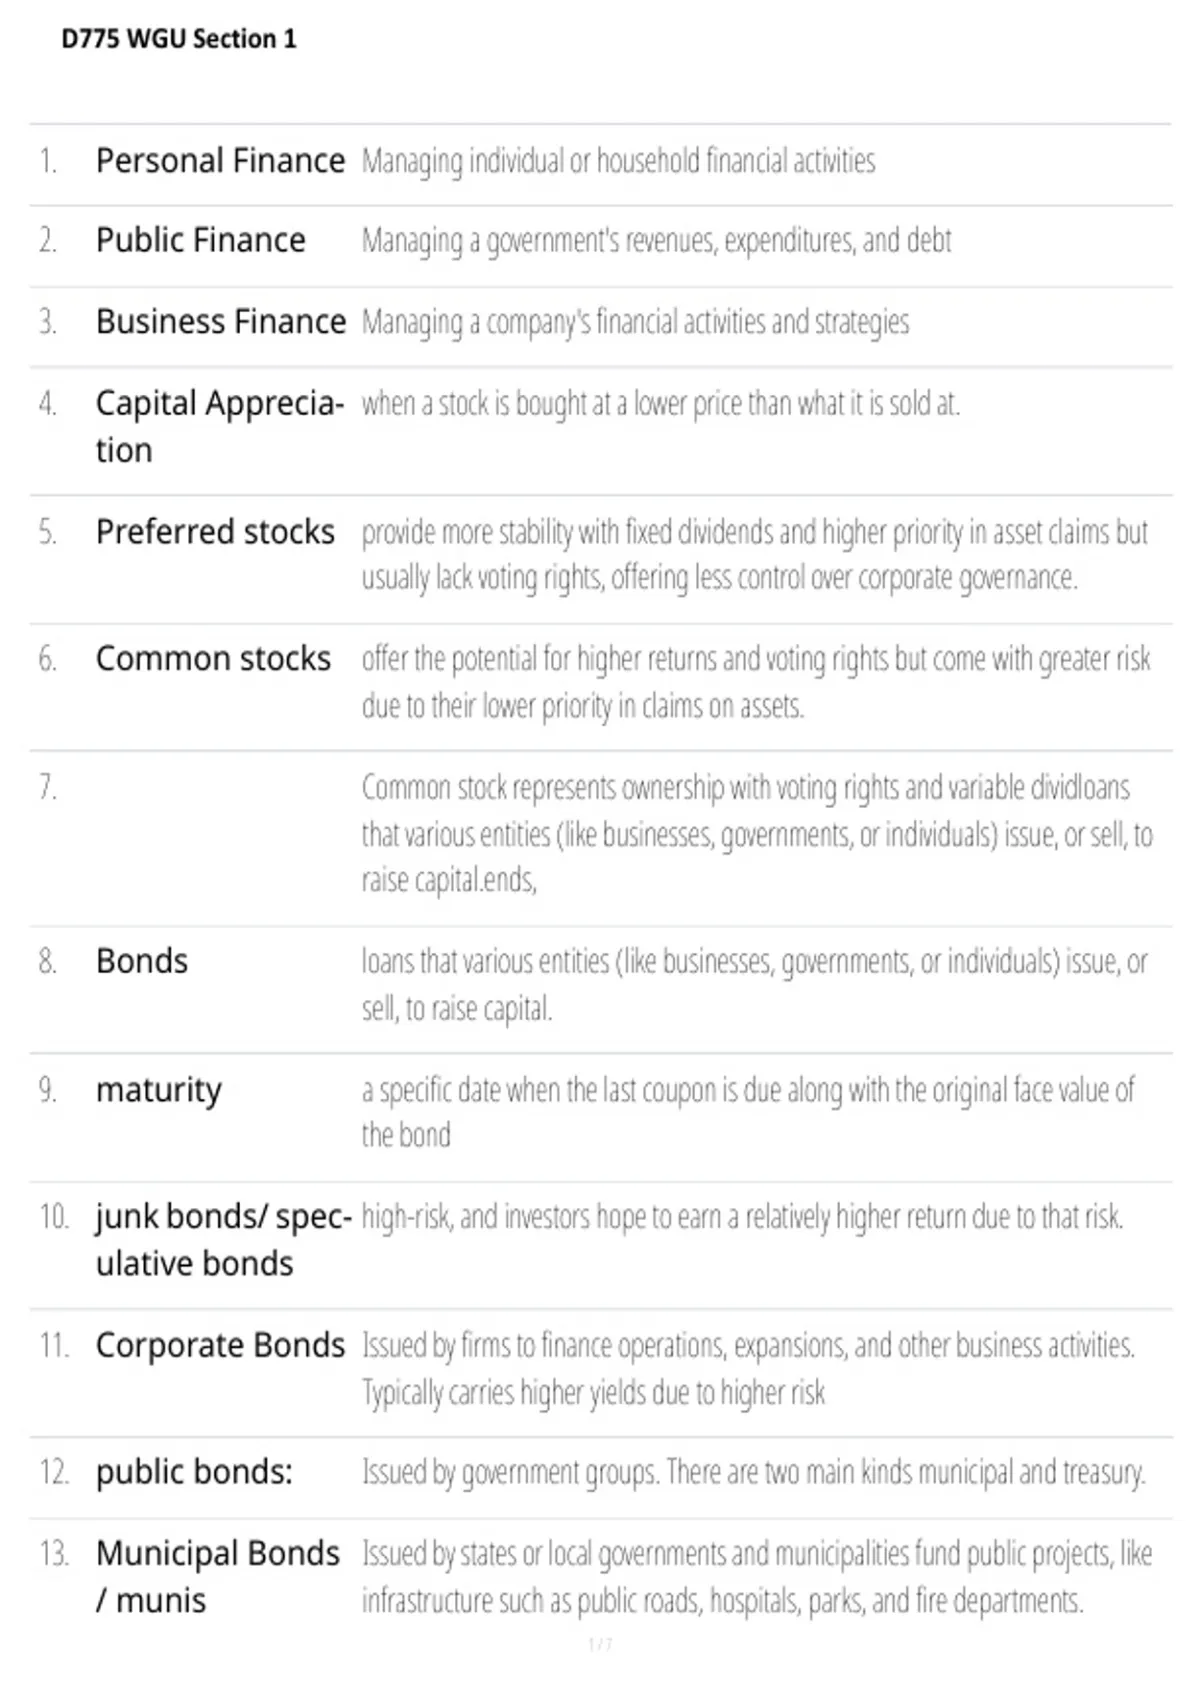Viewport: 1200px width, 1700px height.
Task: Select the 'Common stocks' term
Action: [213, 659]
